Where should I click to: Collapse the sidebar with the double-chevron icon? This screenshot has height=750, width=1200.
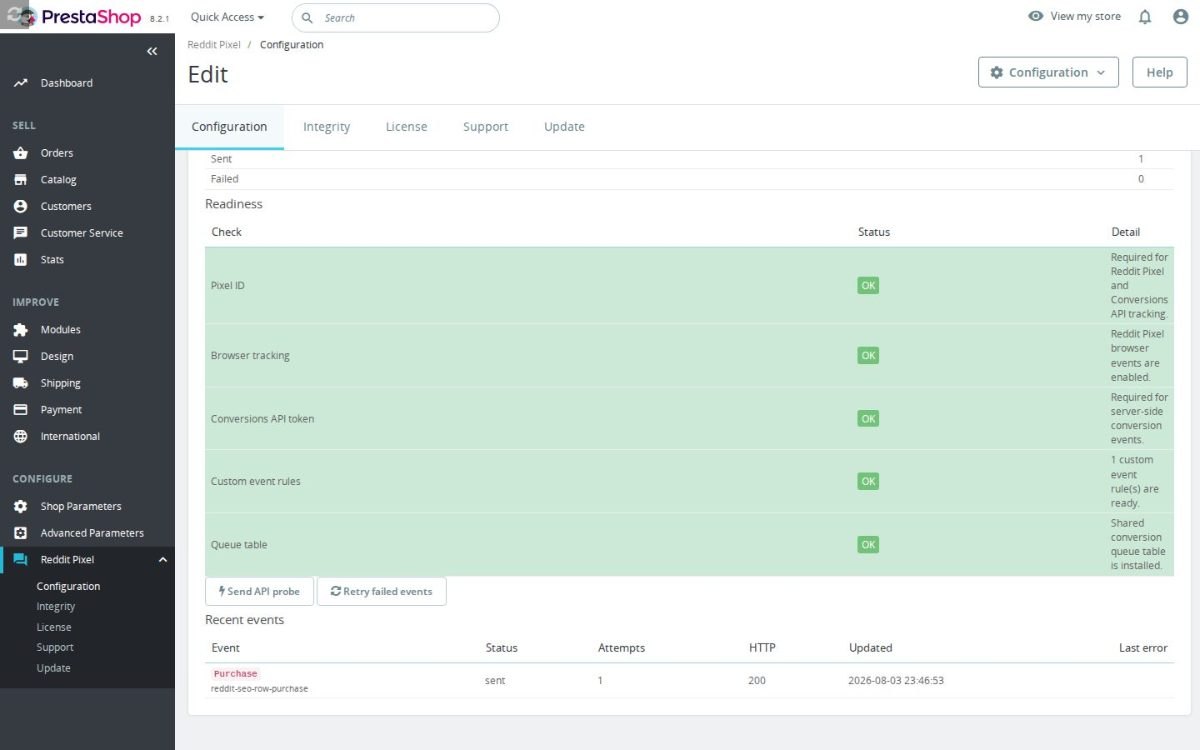pos(152,51)
